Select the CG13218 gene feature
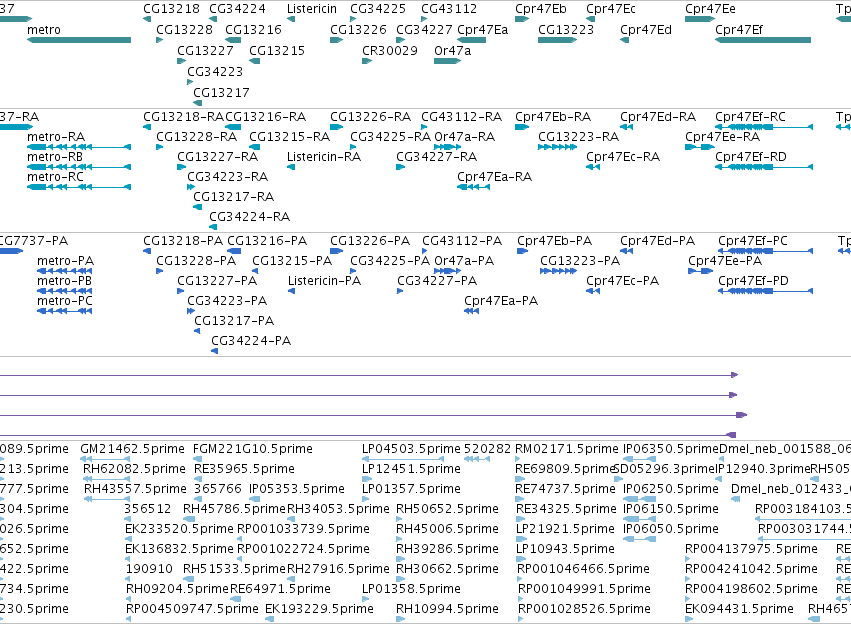The height and width of the screenshot is (624, 851). click(x=147, y=20)
